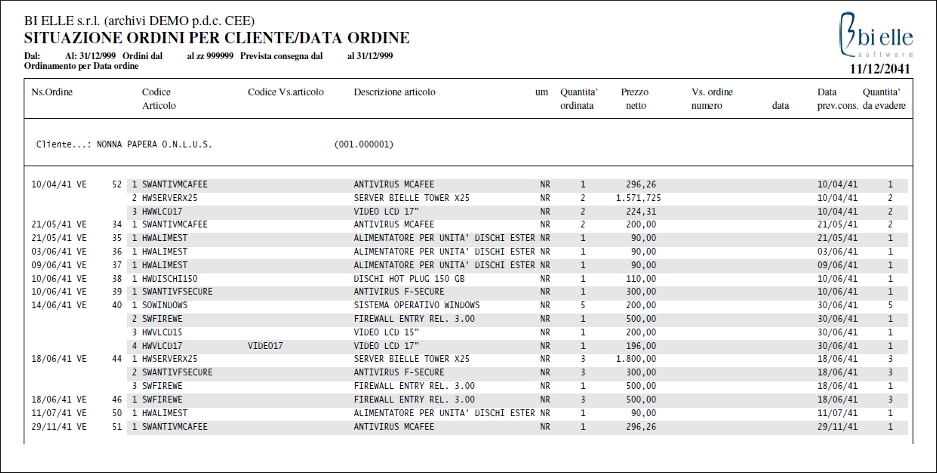Click order number 50
The image size is (937, 473).
(x=117, y=413)
